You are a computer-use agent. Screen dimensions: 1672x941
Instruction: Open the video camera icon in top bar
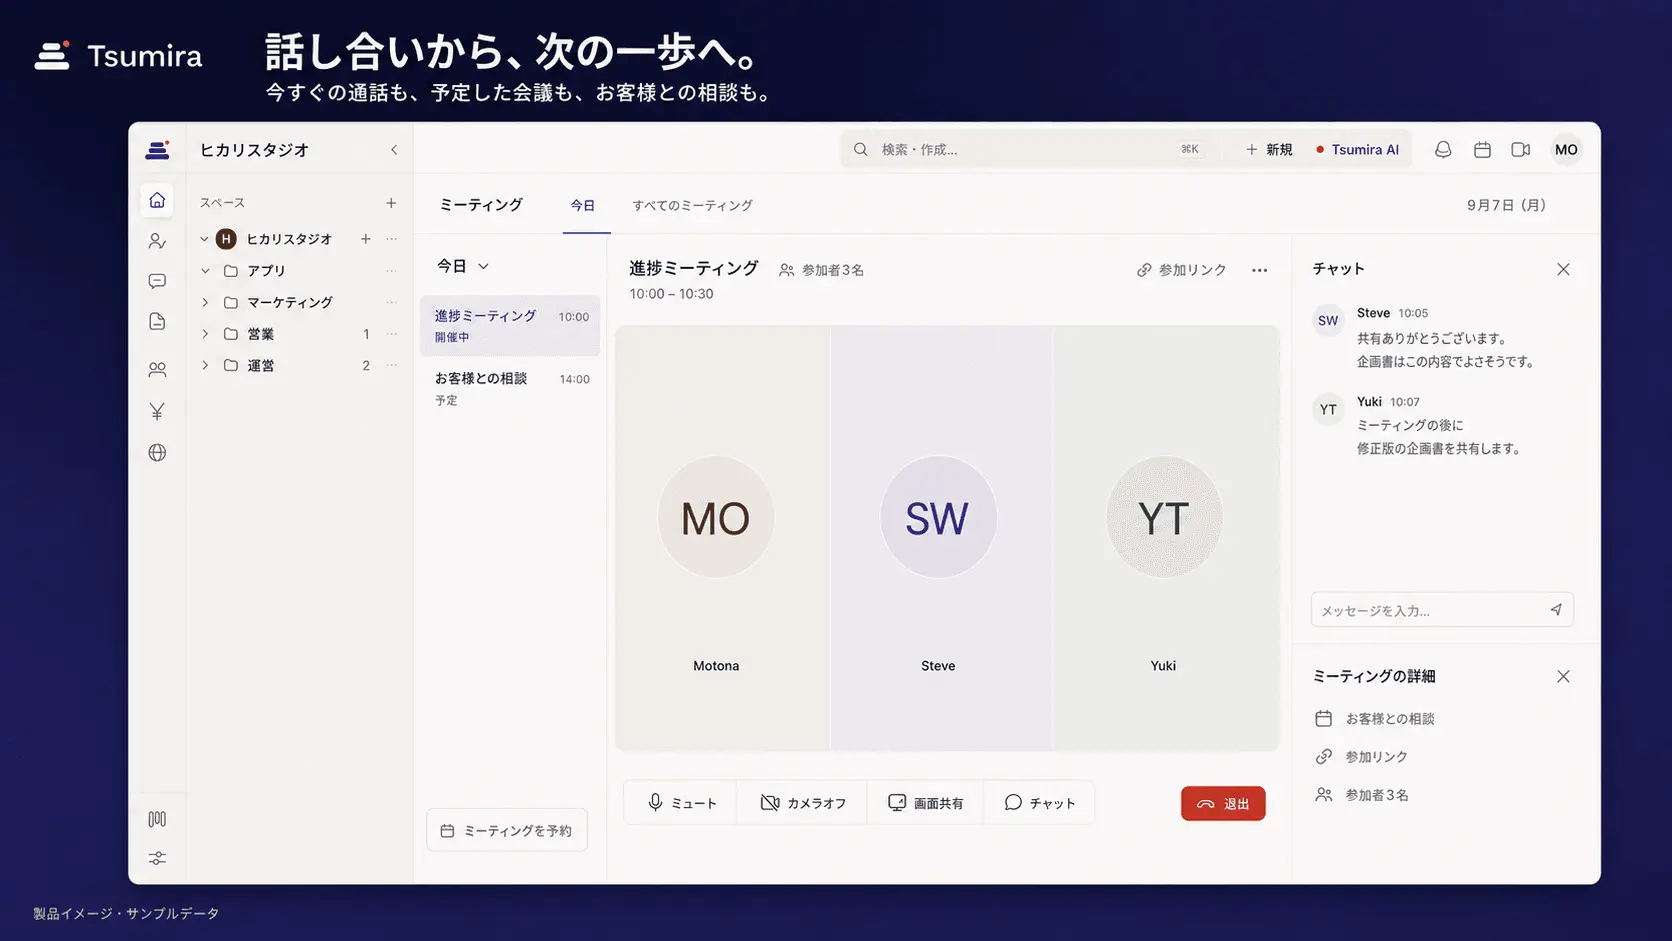[1521, 150]
